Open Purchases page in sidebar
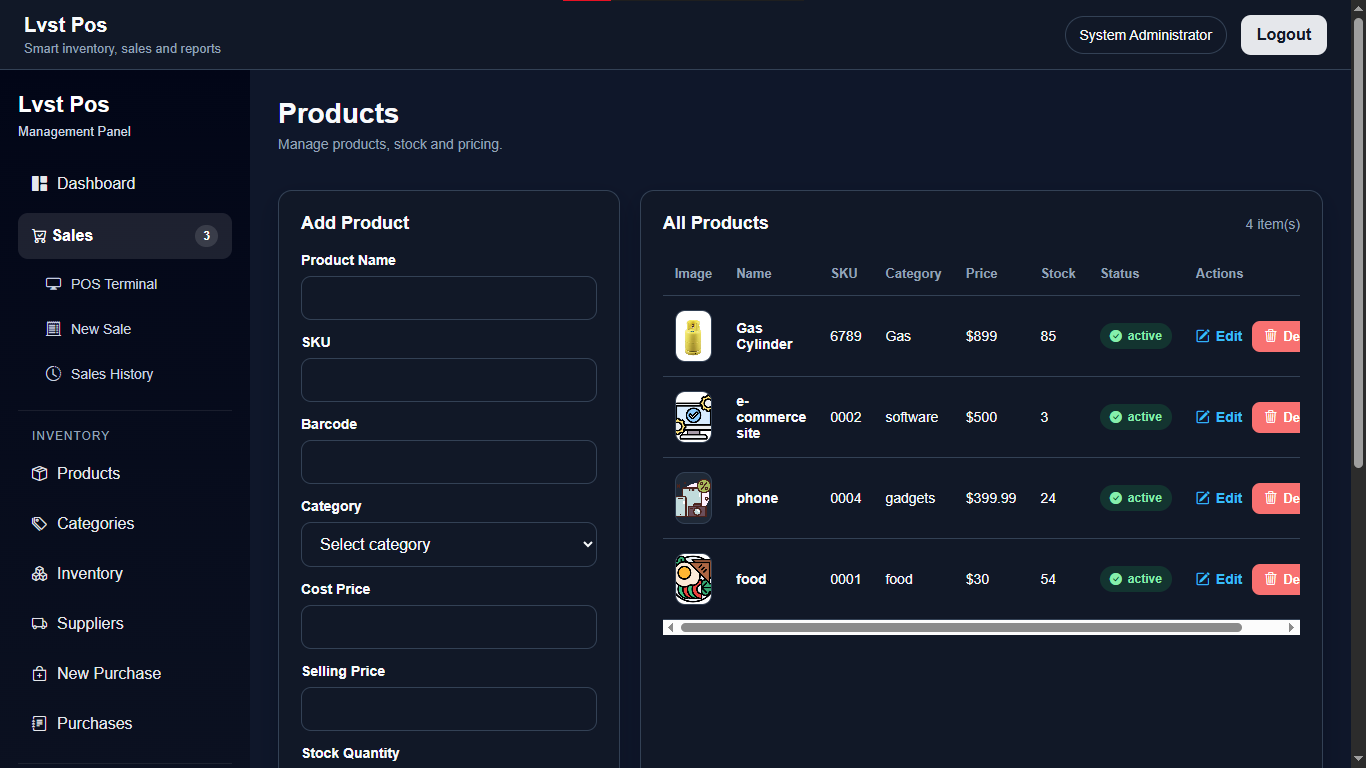This screenshot has width=1366, height=768. click(x=125, y=724)
